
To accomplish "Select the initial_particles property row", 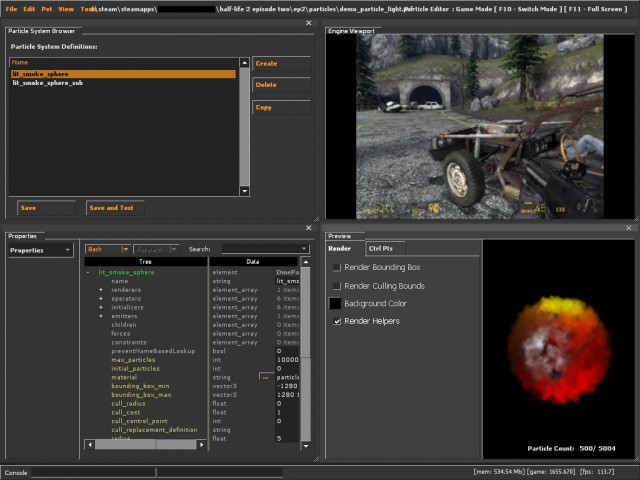I will pos(136,369).
